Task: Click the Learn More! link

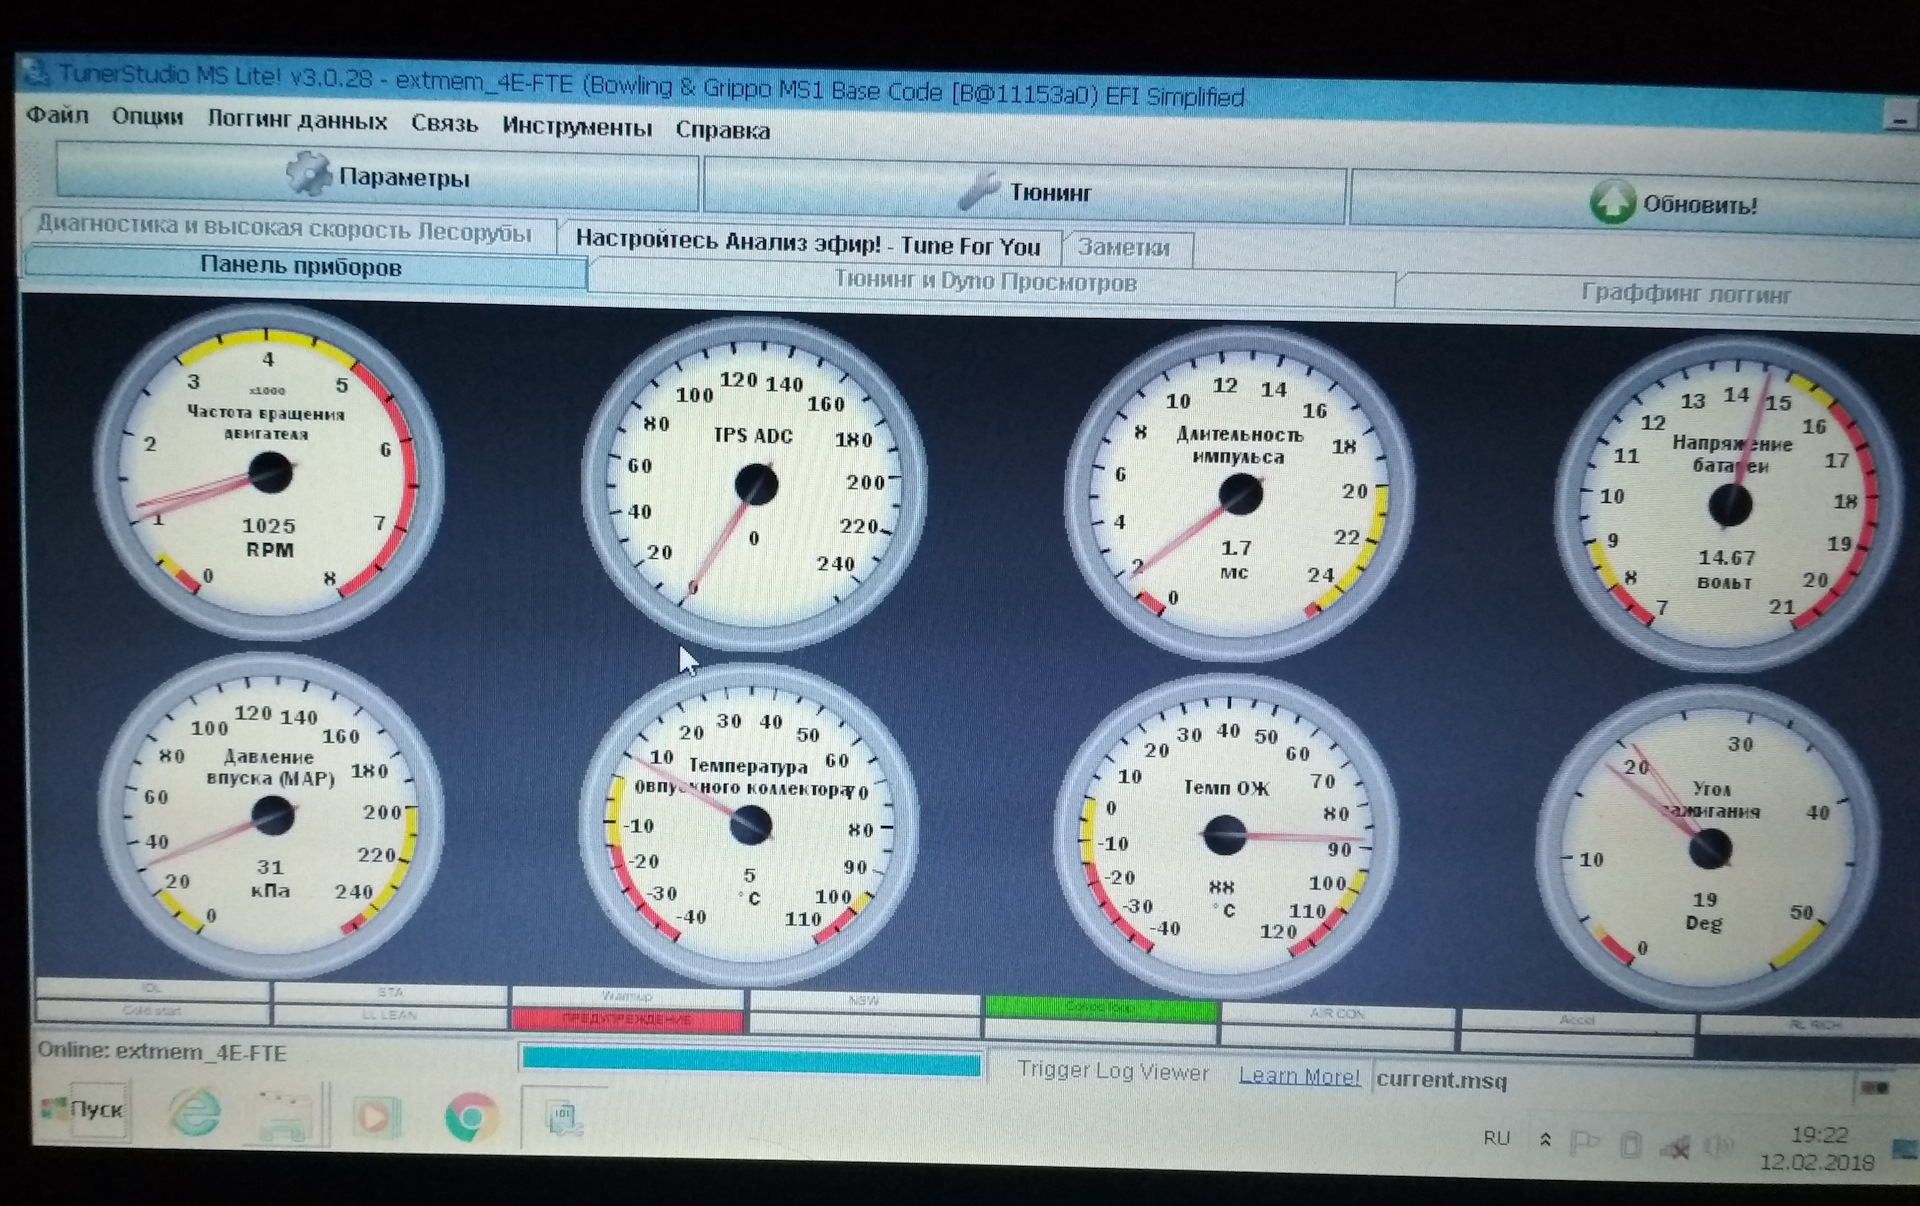Action: [x=1298, y=1076]
